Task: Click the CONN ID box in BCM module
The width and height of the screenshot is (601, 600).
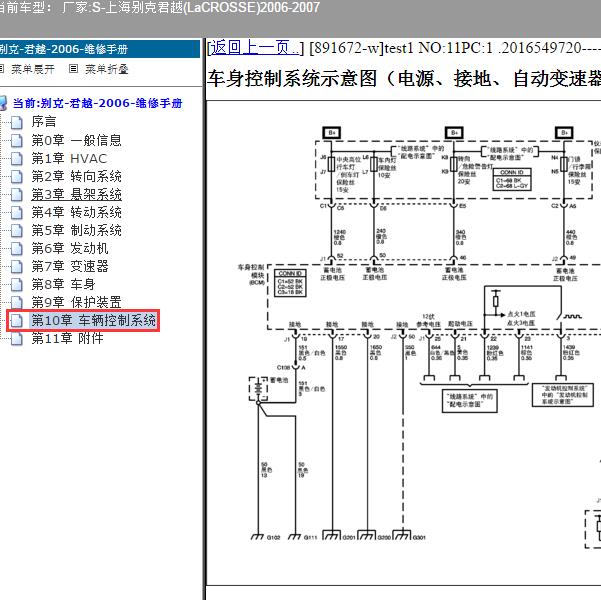Action: [x=290, y=283]
